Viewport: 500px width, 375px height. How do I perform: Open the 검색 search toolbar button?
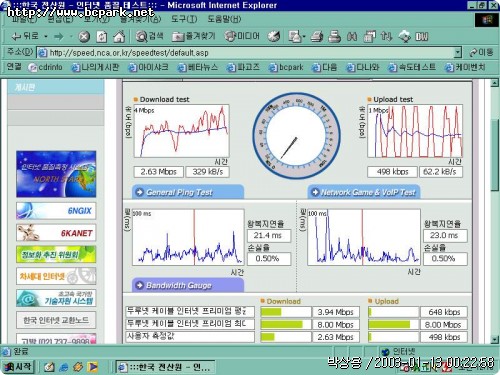pyautogui.click(x=150, y=36)
